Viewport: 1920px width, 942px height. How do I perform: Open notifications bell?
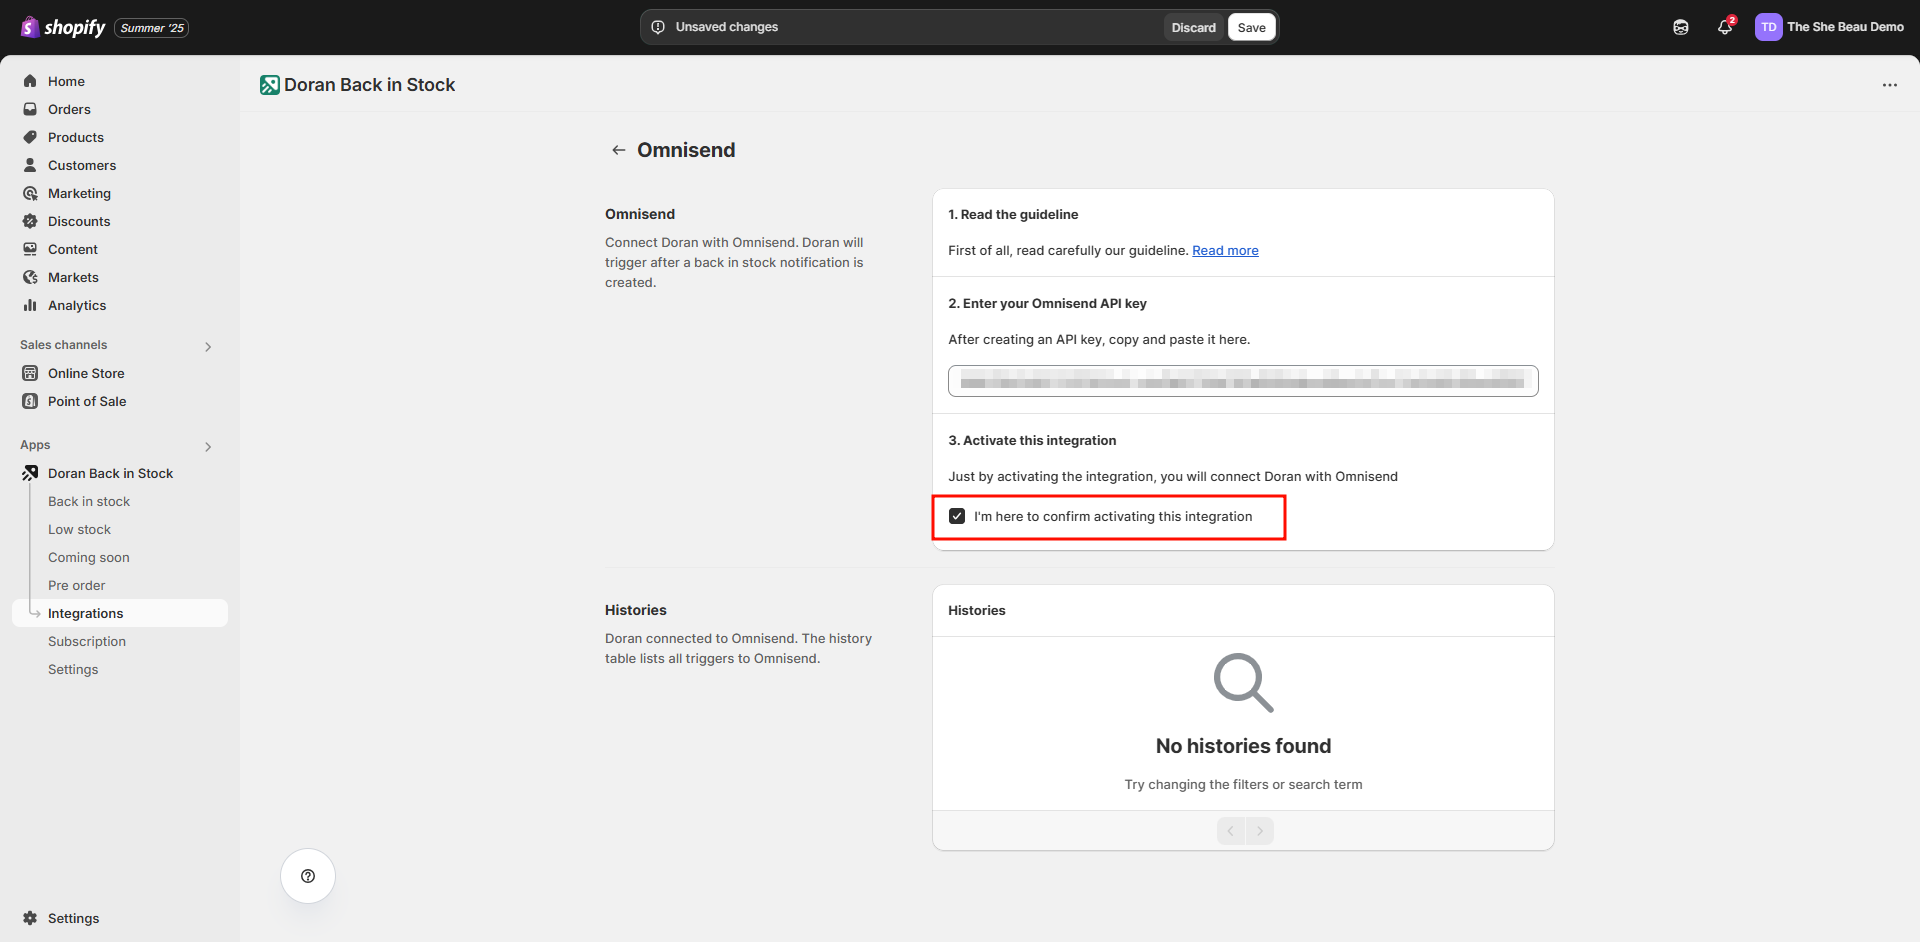[x=1725, y=27]
